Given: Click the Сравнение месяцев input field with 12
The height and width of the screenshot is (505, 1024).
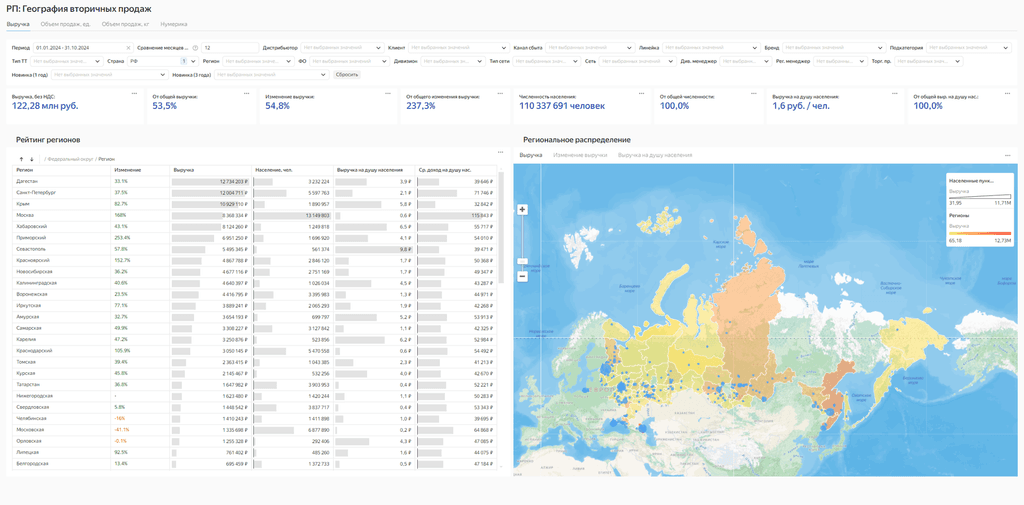Looking at the screenshot, I should pos(230,47).
